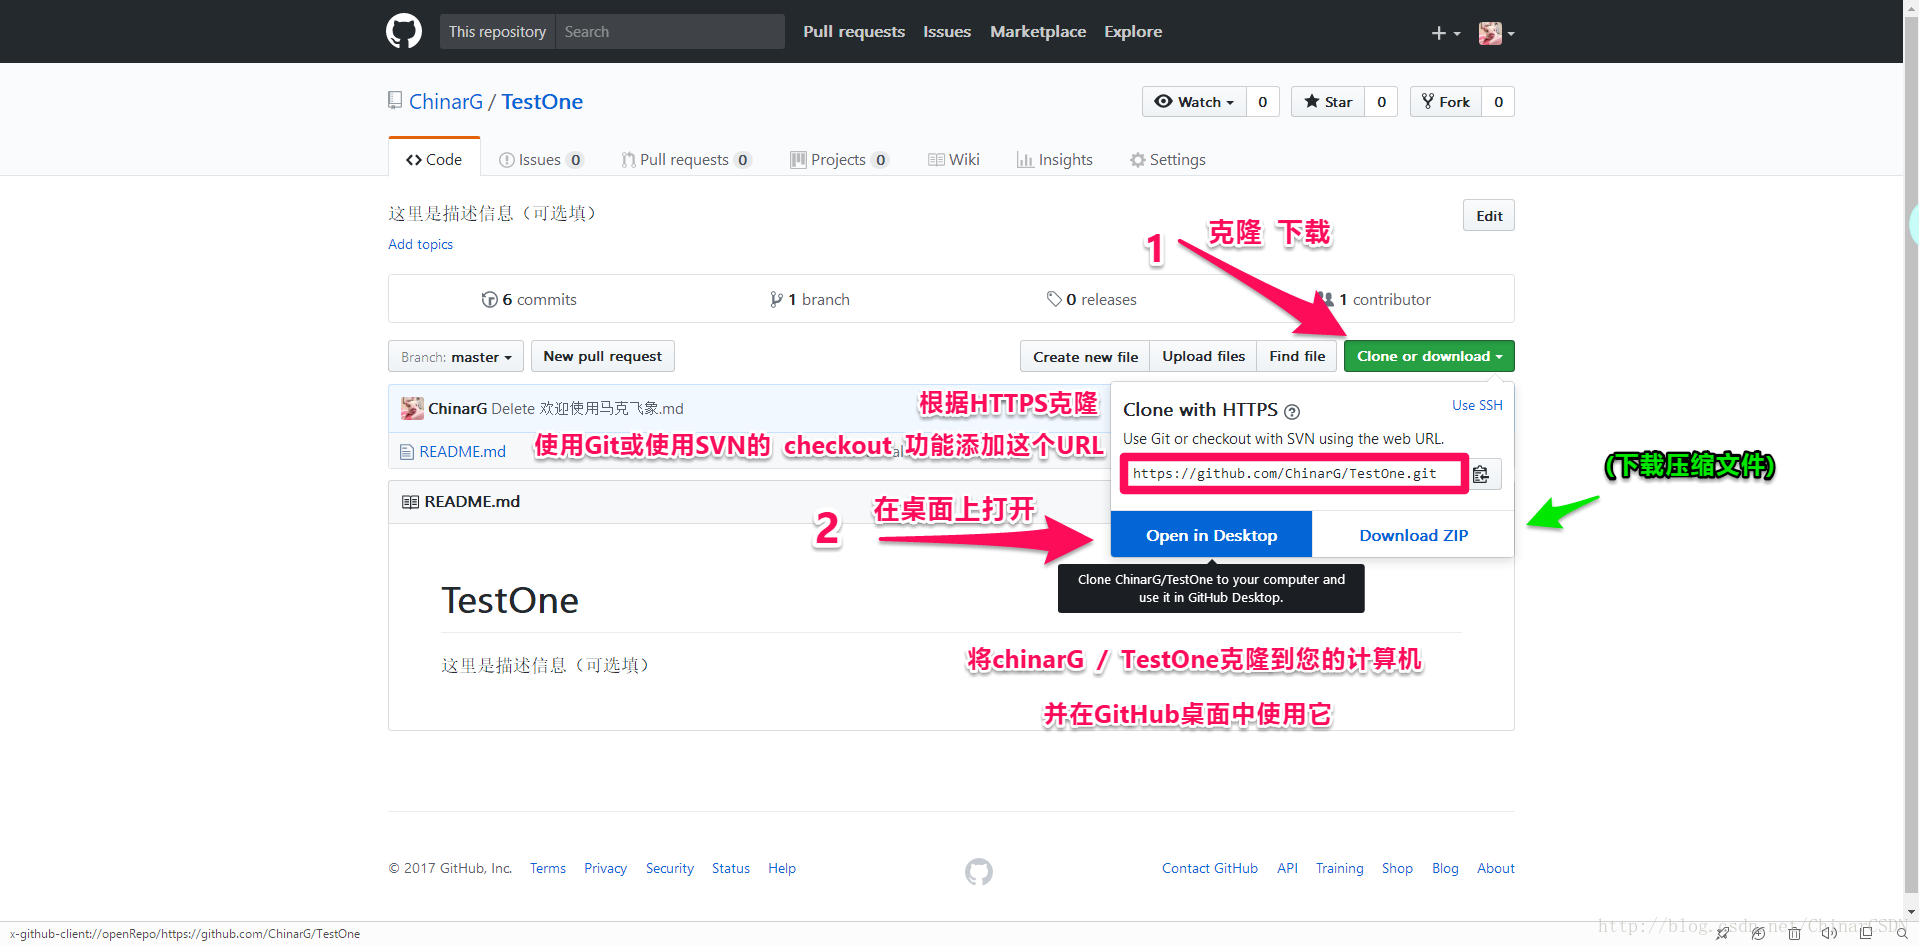Expand the Watch dropdown button
This screenshot has height=946, width=1919.
click(x=1194, y=102)
